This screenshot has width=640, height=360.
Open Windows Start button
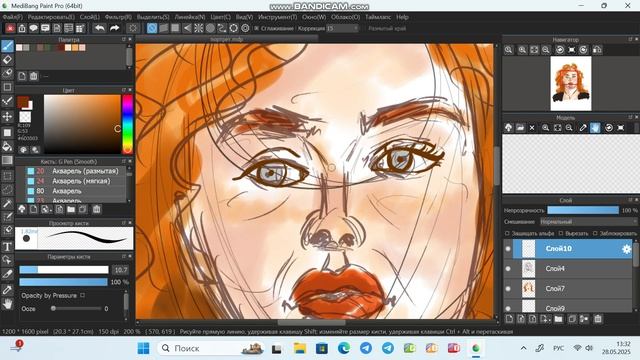[143, 348]
